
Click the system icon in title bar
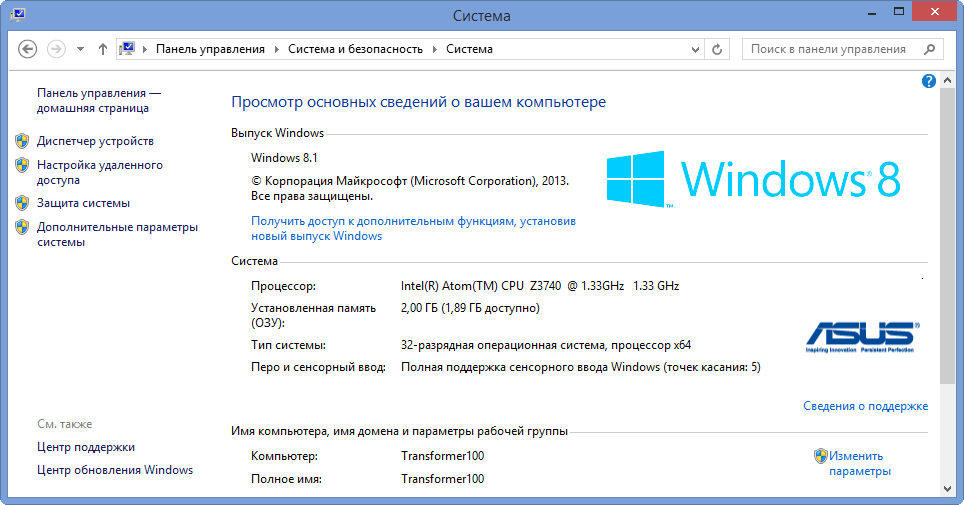pos(18,14)
